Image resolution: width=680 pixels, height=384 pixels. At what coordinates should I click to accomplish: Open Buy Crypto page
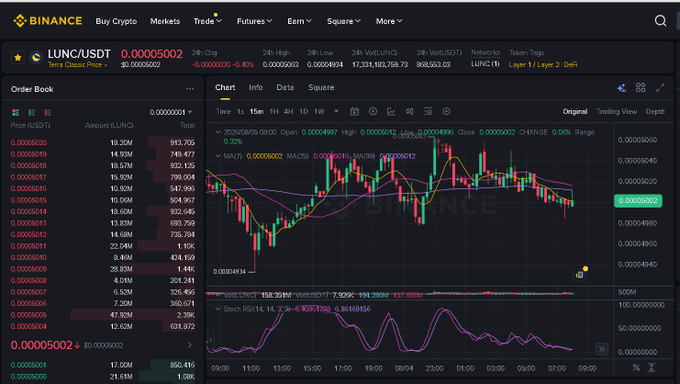[116, 21]
